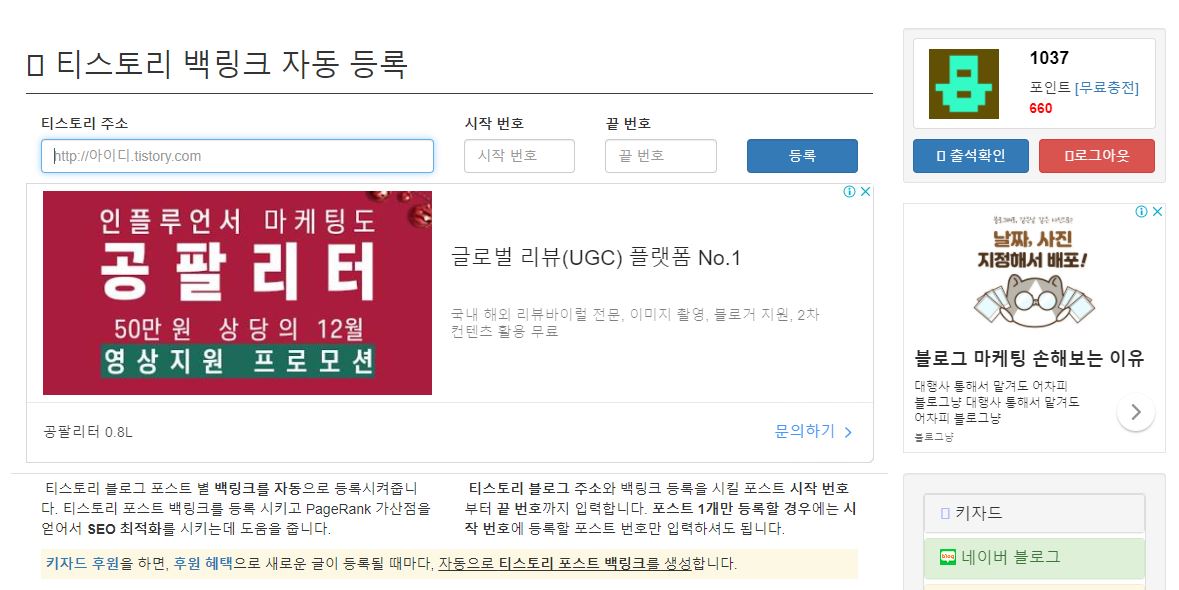Image resolution: width=1179 pixels, height=590 pixels.
Task: Click the red 공팔리터 promotion banner image
Action: coord(238,292)
